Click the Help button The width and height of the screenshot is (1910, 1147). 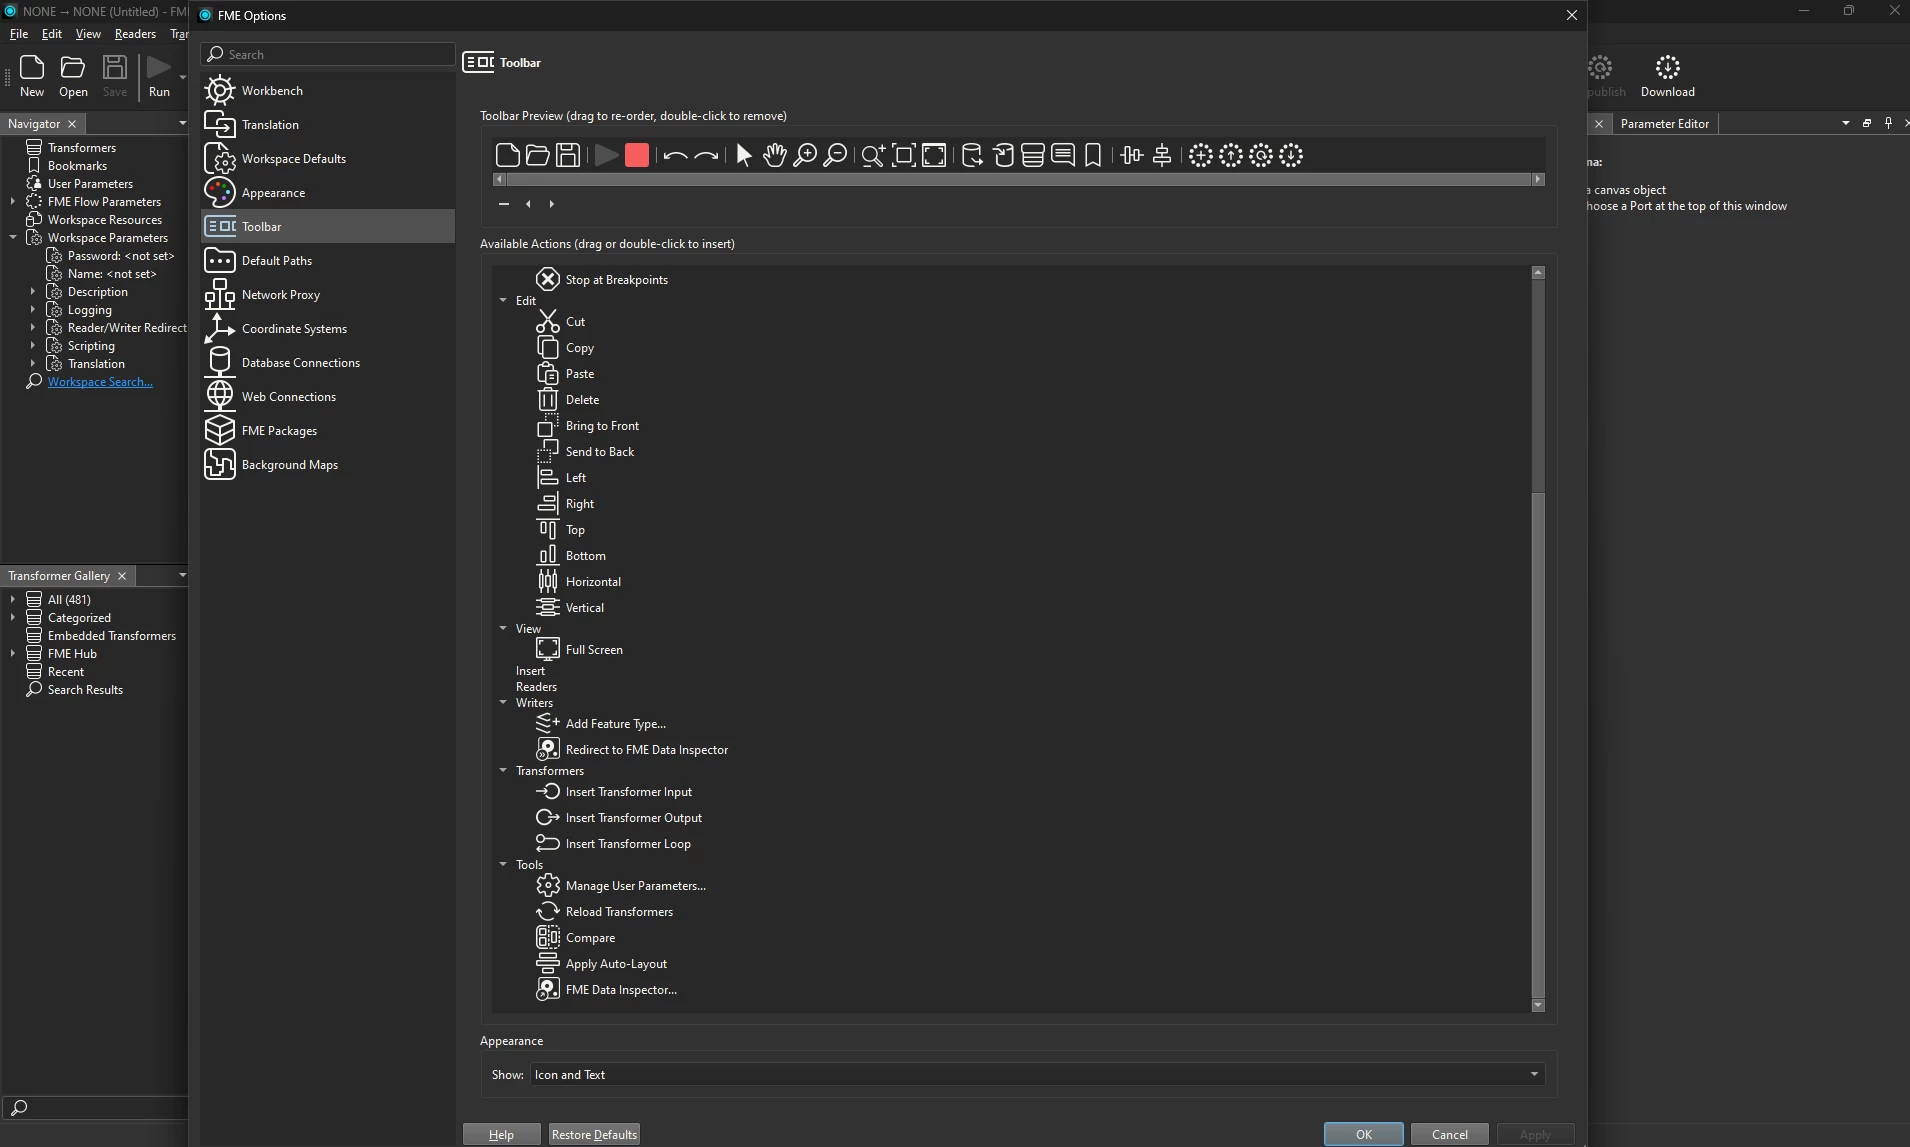[501, 1135]
